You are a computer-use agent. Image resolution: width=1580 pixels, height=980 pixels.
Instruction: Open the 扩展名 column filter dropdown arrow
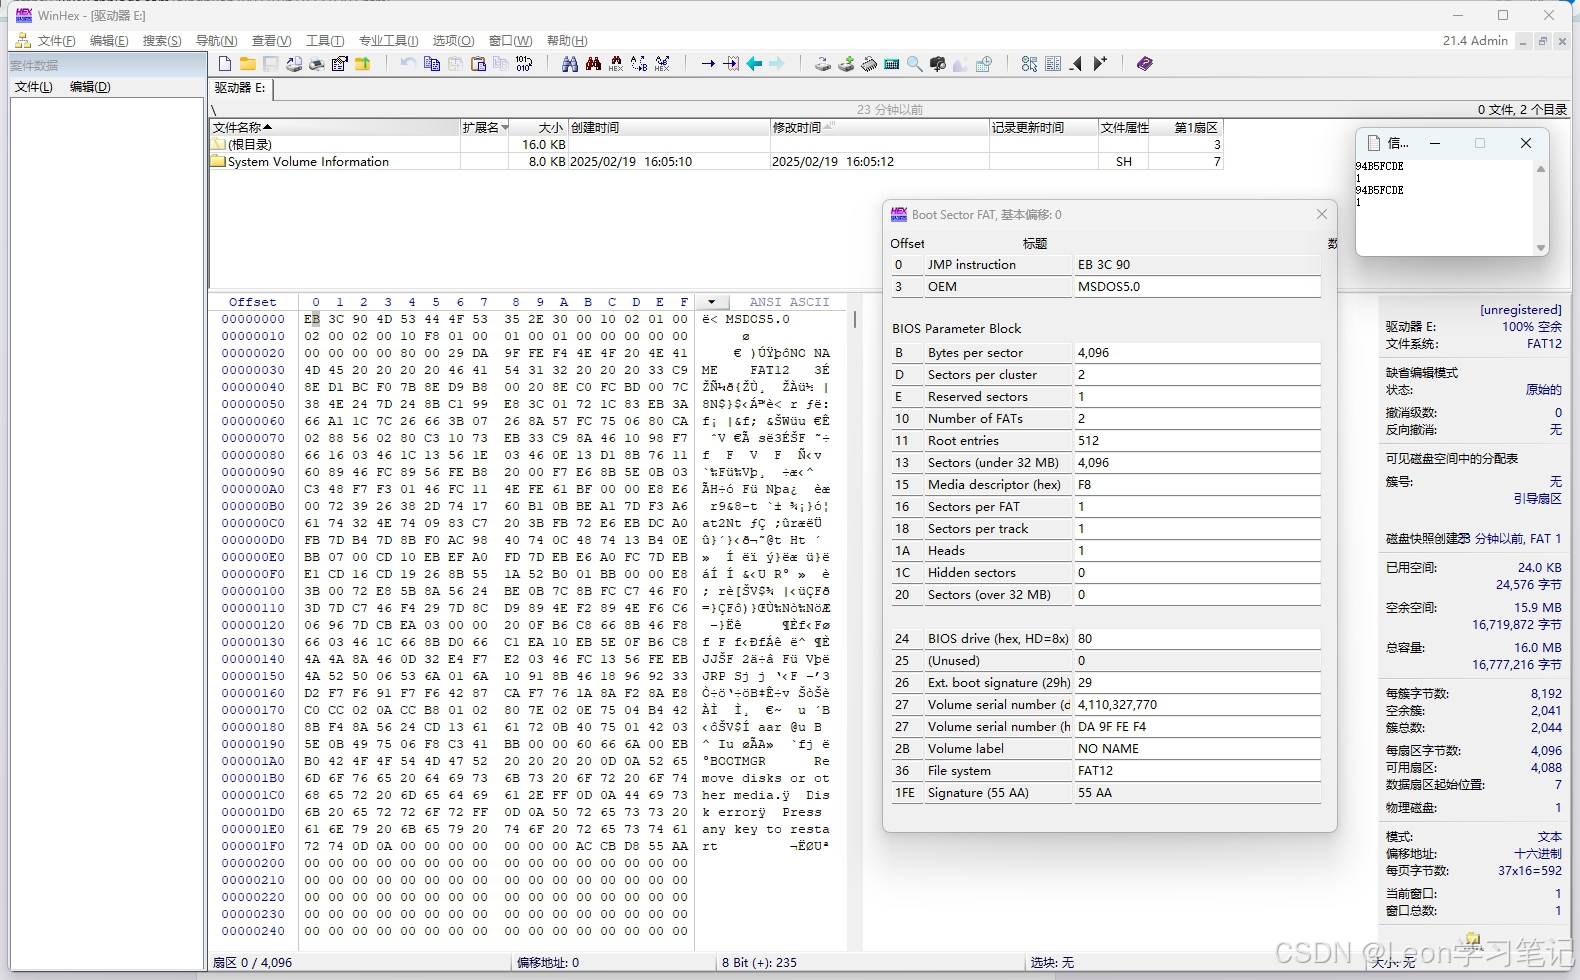coord(505,128)
